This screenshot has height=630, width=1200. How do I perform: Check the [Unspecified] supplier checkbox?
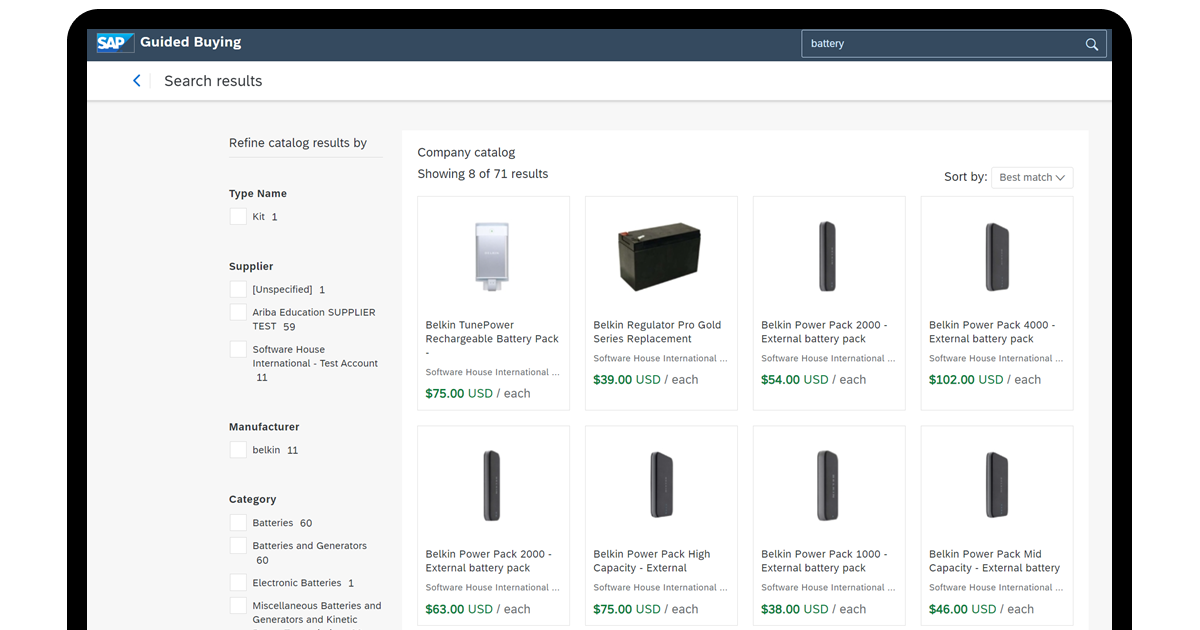pos(238,289)
